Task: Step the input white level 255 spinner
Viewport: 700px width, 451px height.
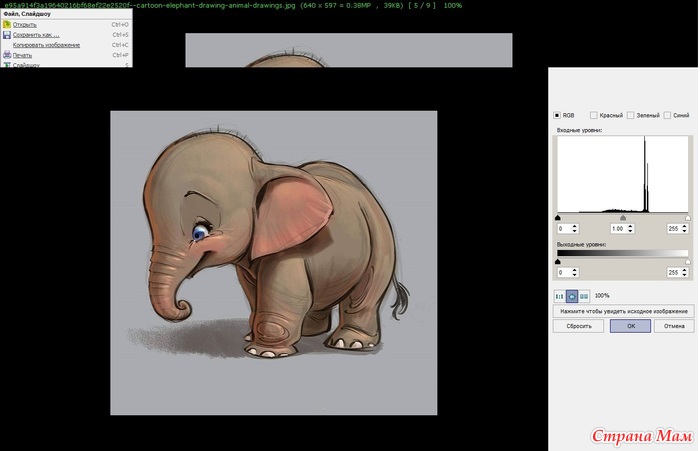Action: tap(684, 229)
